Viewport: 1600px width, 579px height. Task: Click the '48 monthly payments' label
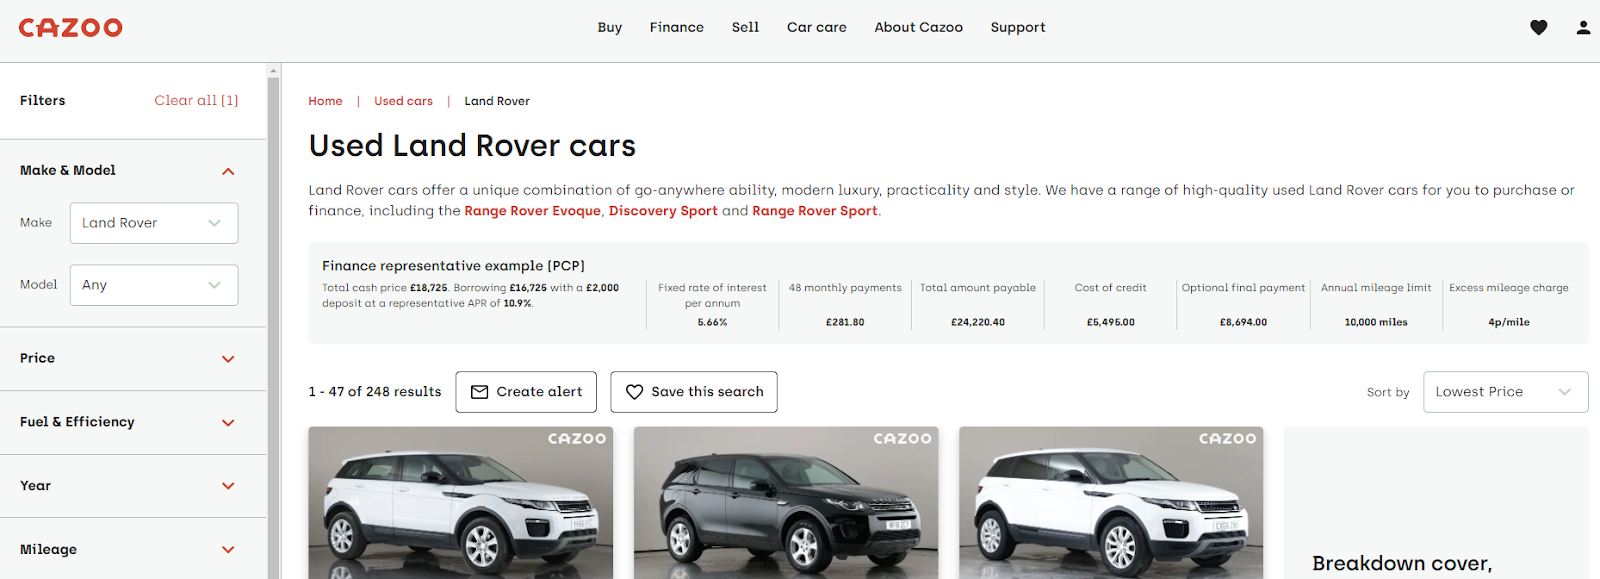[845, 288]
